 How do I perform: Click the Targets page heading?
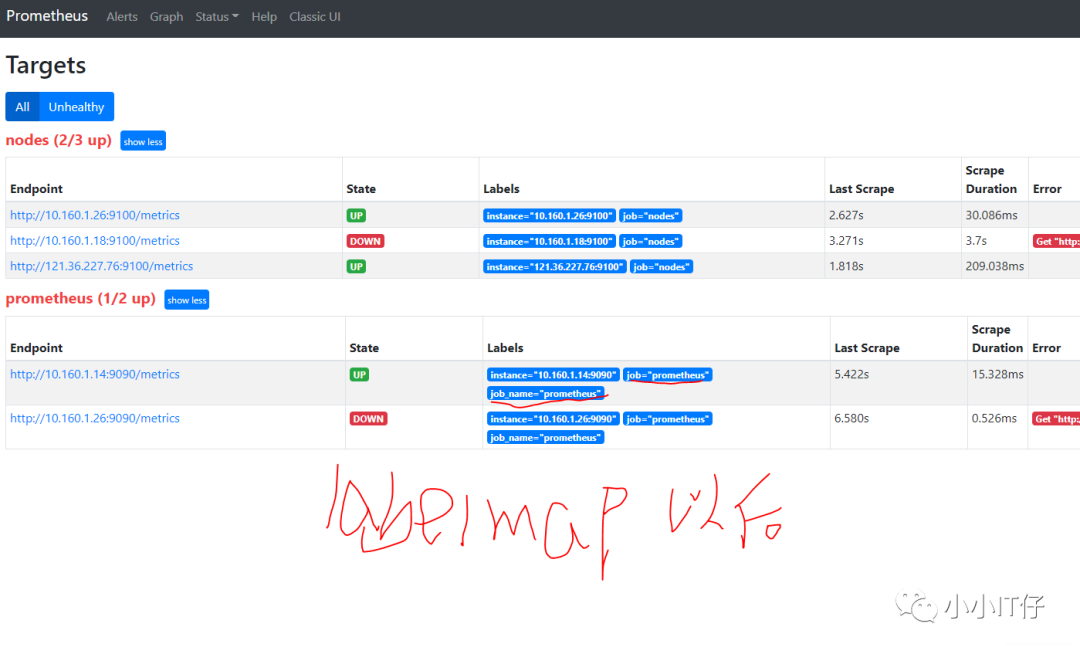pos(46,65)
